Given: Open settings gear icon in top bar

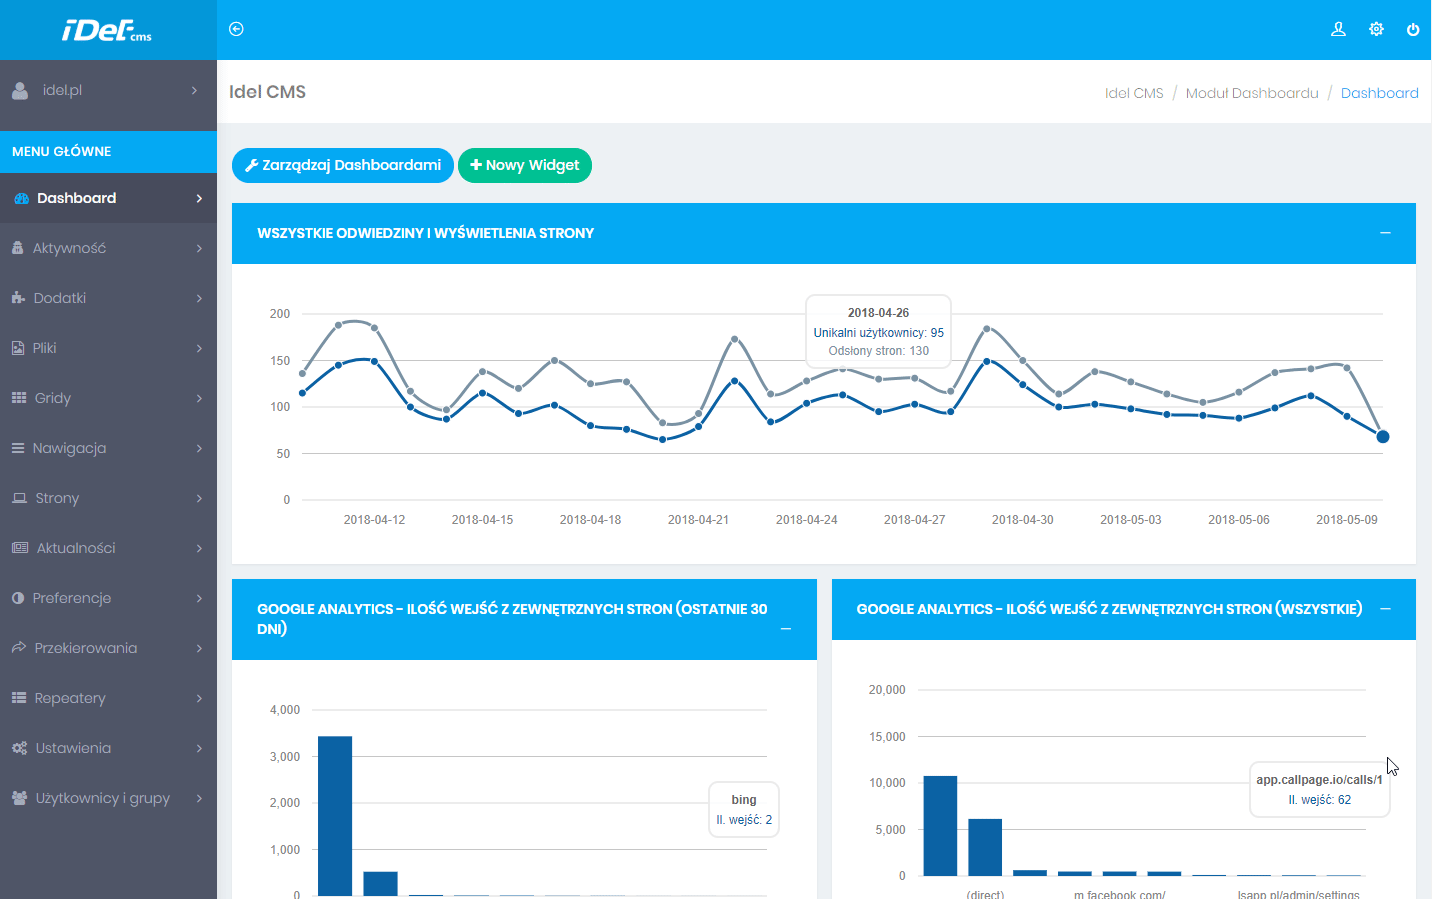Looking at the screenshot, I should pyautogui.click(x=1376, y=29).
